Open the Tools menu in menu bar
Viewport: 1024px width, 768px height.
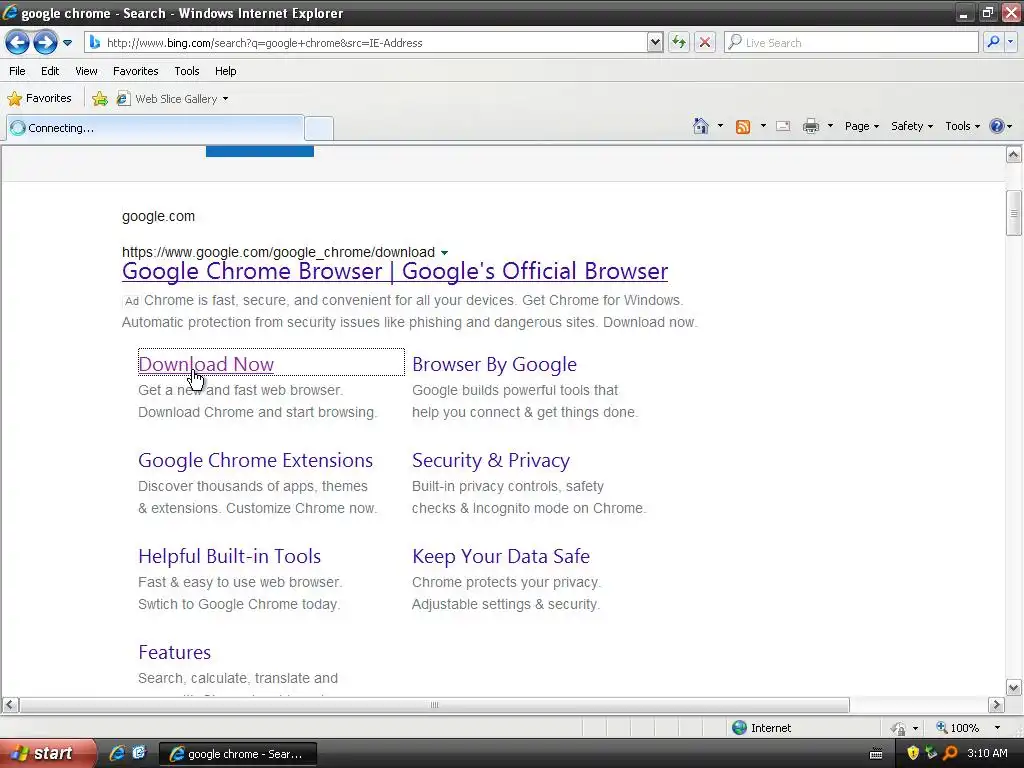187,71
